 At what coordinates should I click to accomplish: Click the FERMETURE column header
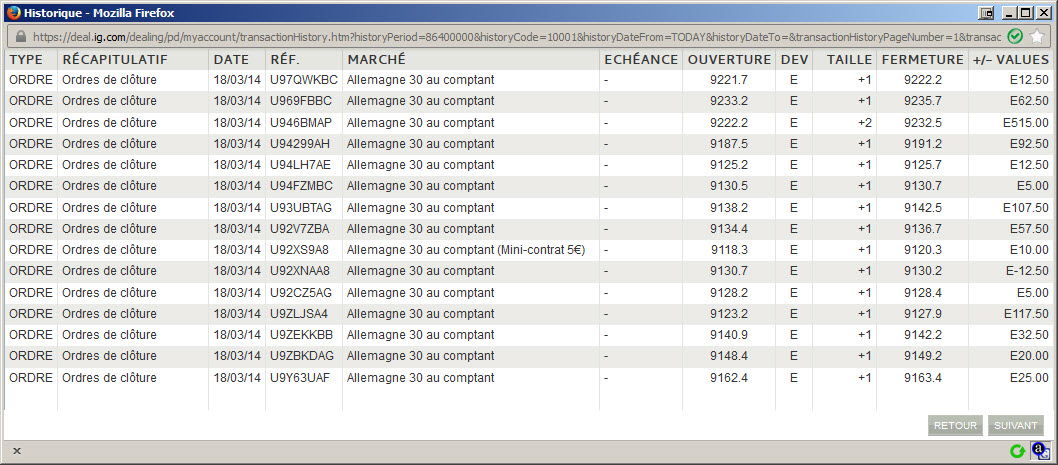pyautogui.click(x=922, y=59)
